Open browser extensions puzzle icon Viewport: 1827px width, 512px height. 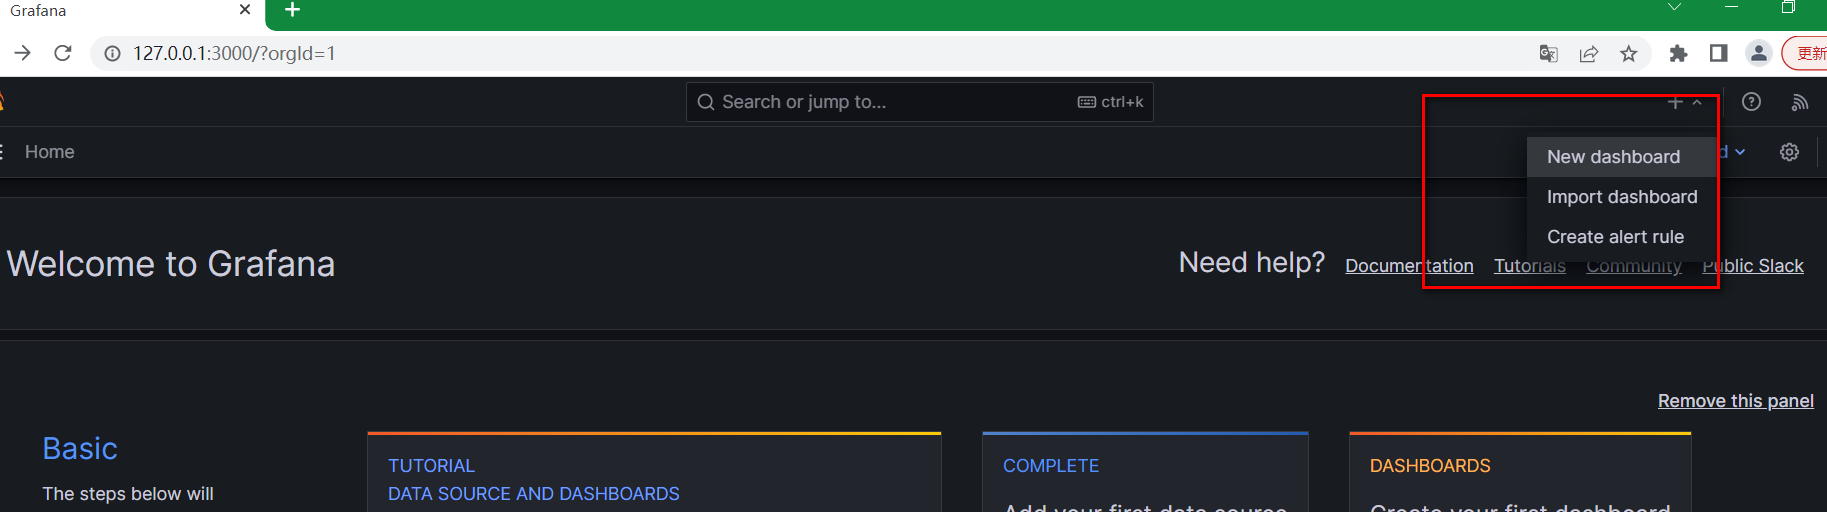click(x=1678, y=54)
